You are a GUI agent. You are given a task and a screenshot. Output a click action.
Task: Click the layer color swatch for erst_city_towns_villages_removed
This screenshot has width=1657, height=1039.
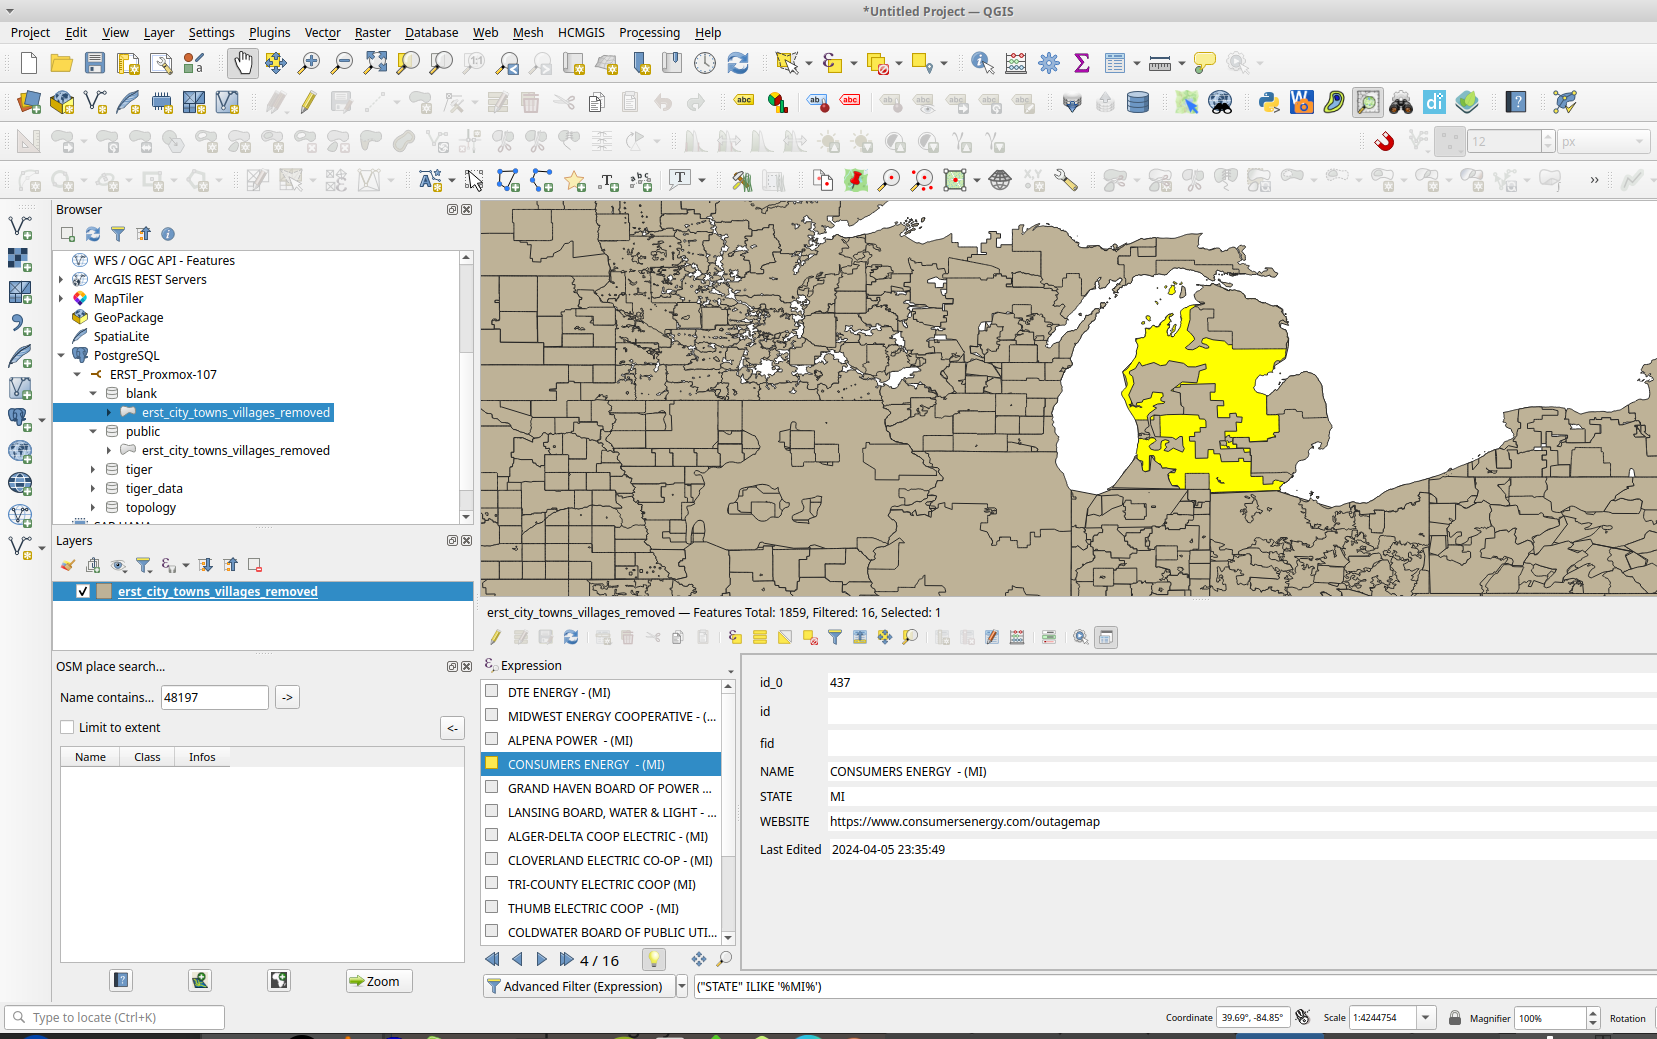[x=104, y=592]
